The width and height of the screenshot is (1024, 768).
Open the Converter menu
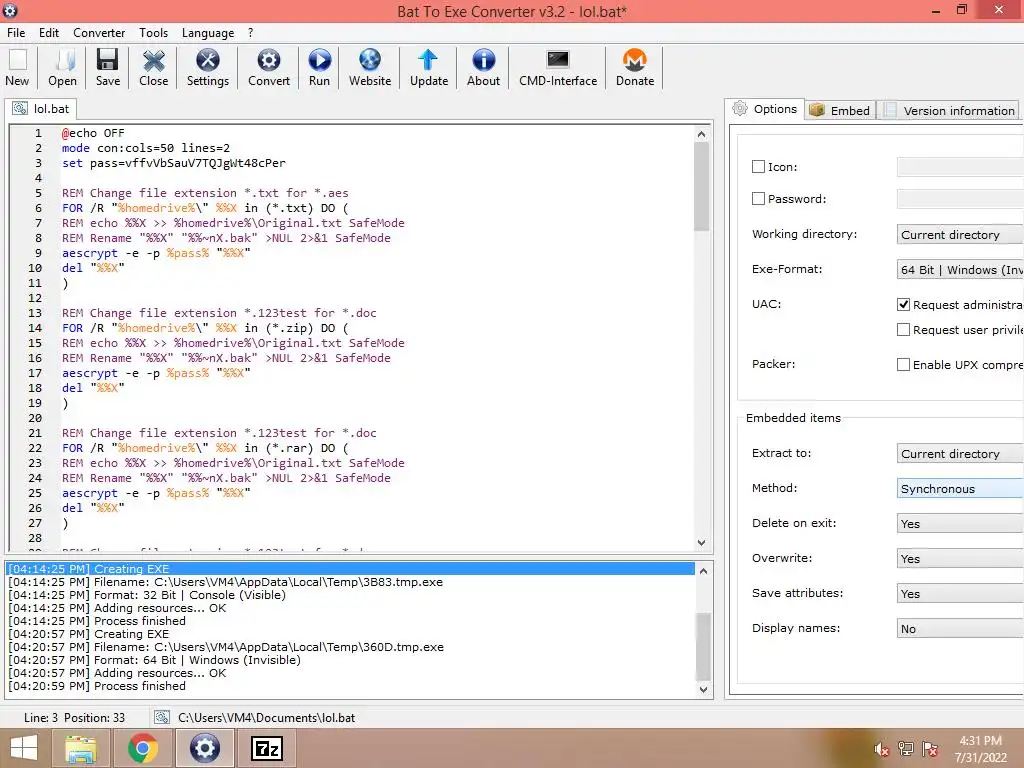point(99,33)
